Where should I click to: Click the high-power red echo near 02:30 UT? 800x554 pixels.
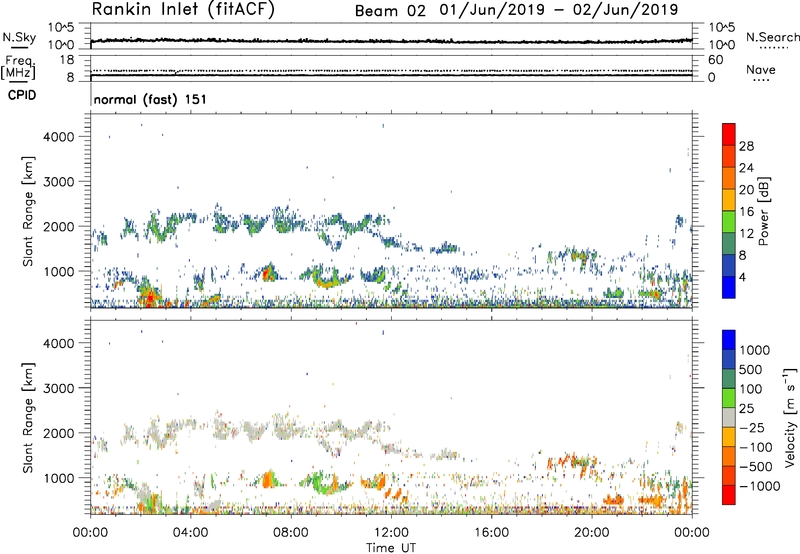(149, 297)
